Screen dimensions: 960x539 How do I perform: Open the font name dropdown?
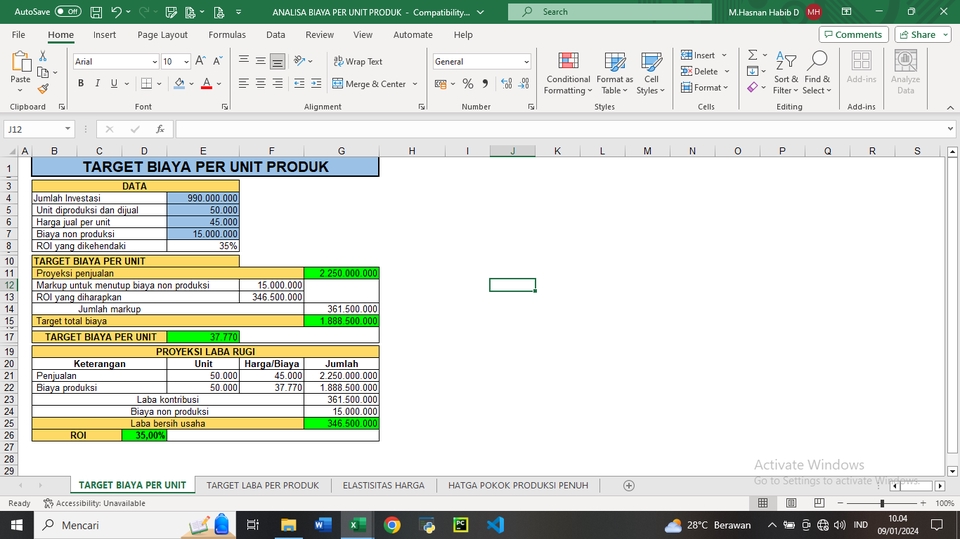(x=154, y=62)
